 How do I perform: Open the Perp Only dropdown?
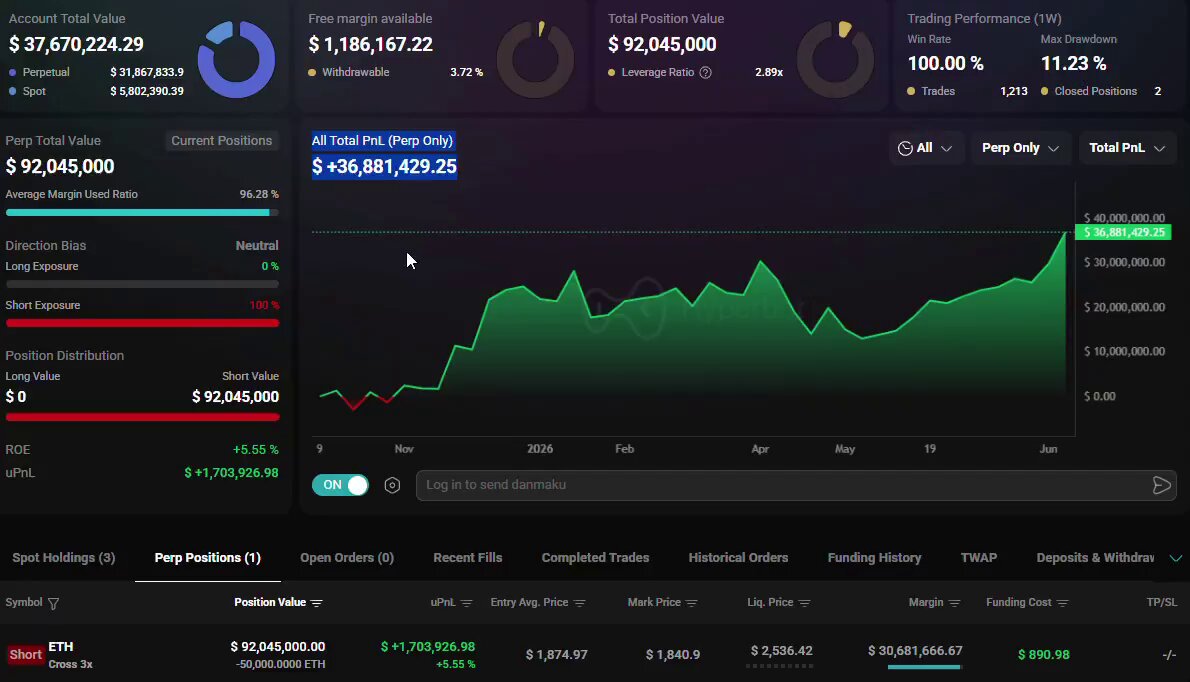[x=1020, y=148]
